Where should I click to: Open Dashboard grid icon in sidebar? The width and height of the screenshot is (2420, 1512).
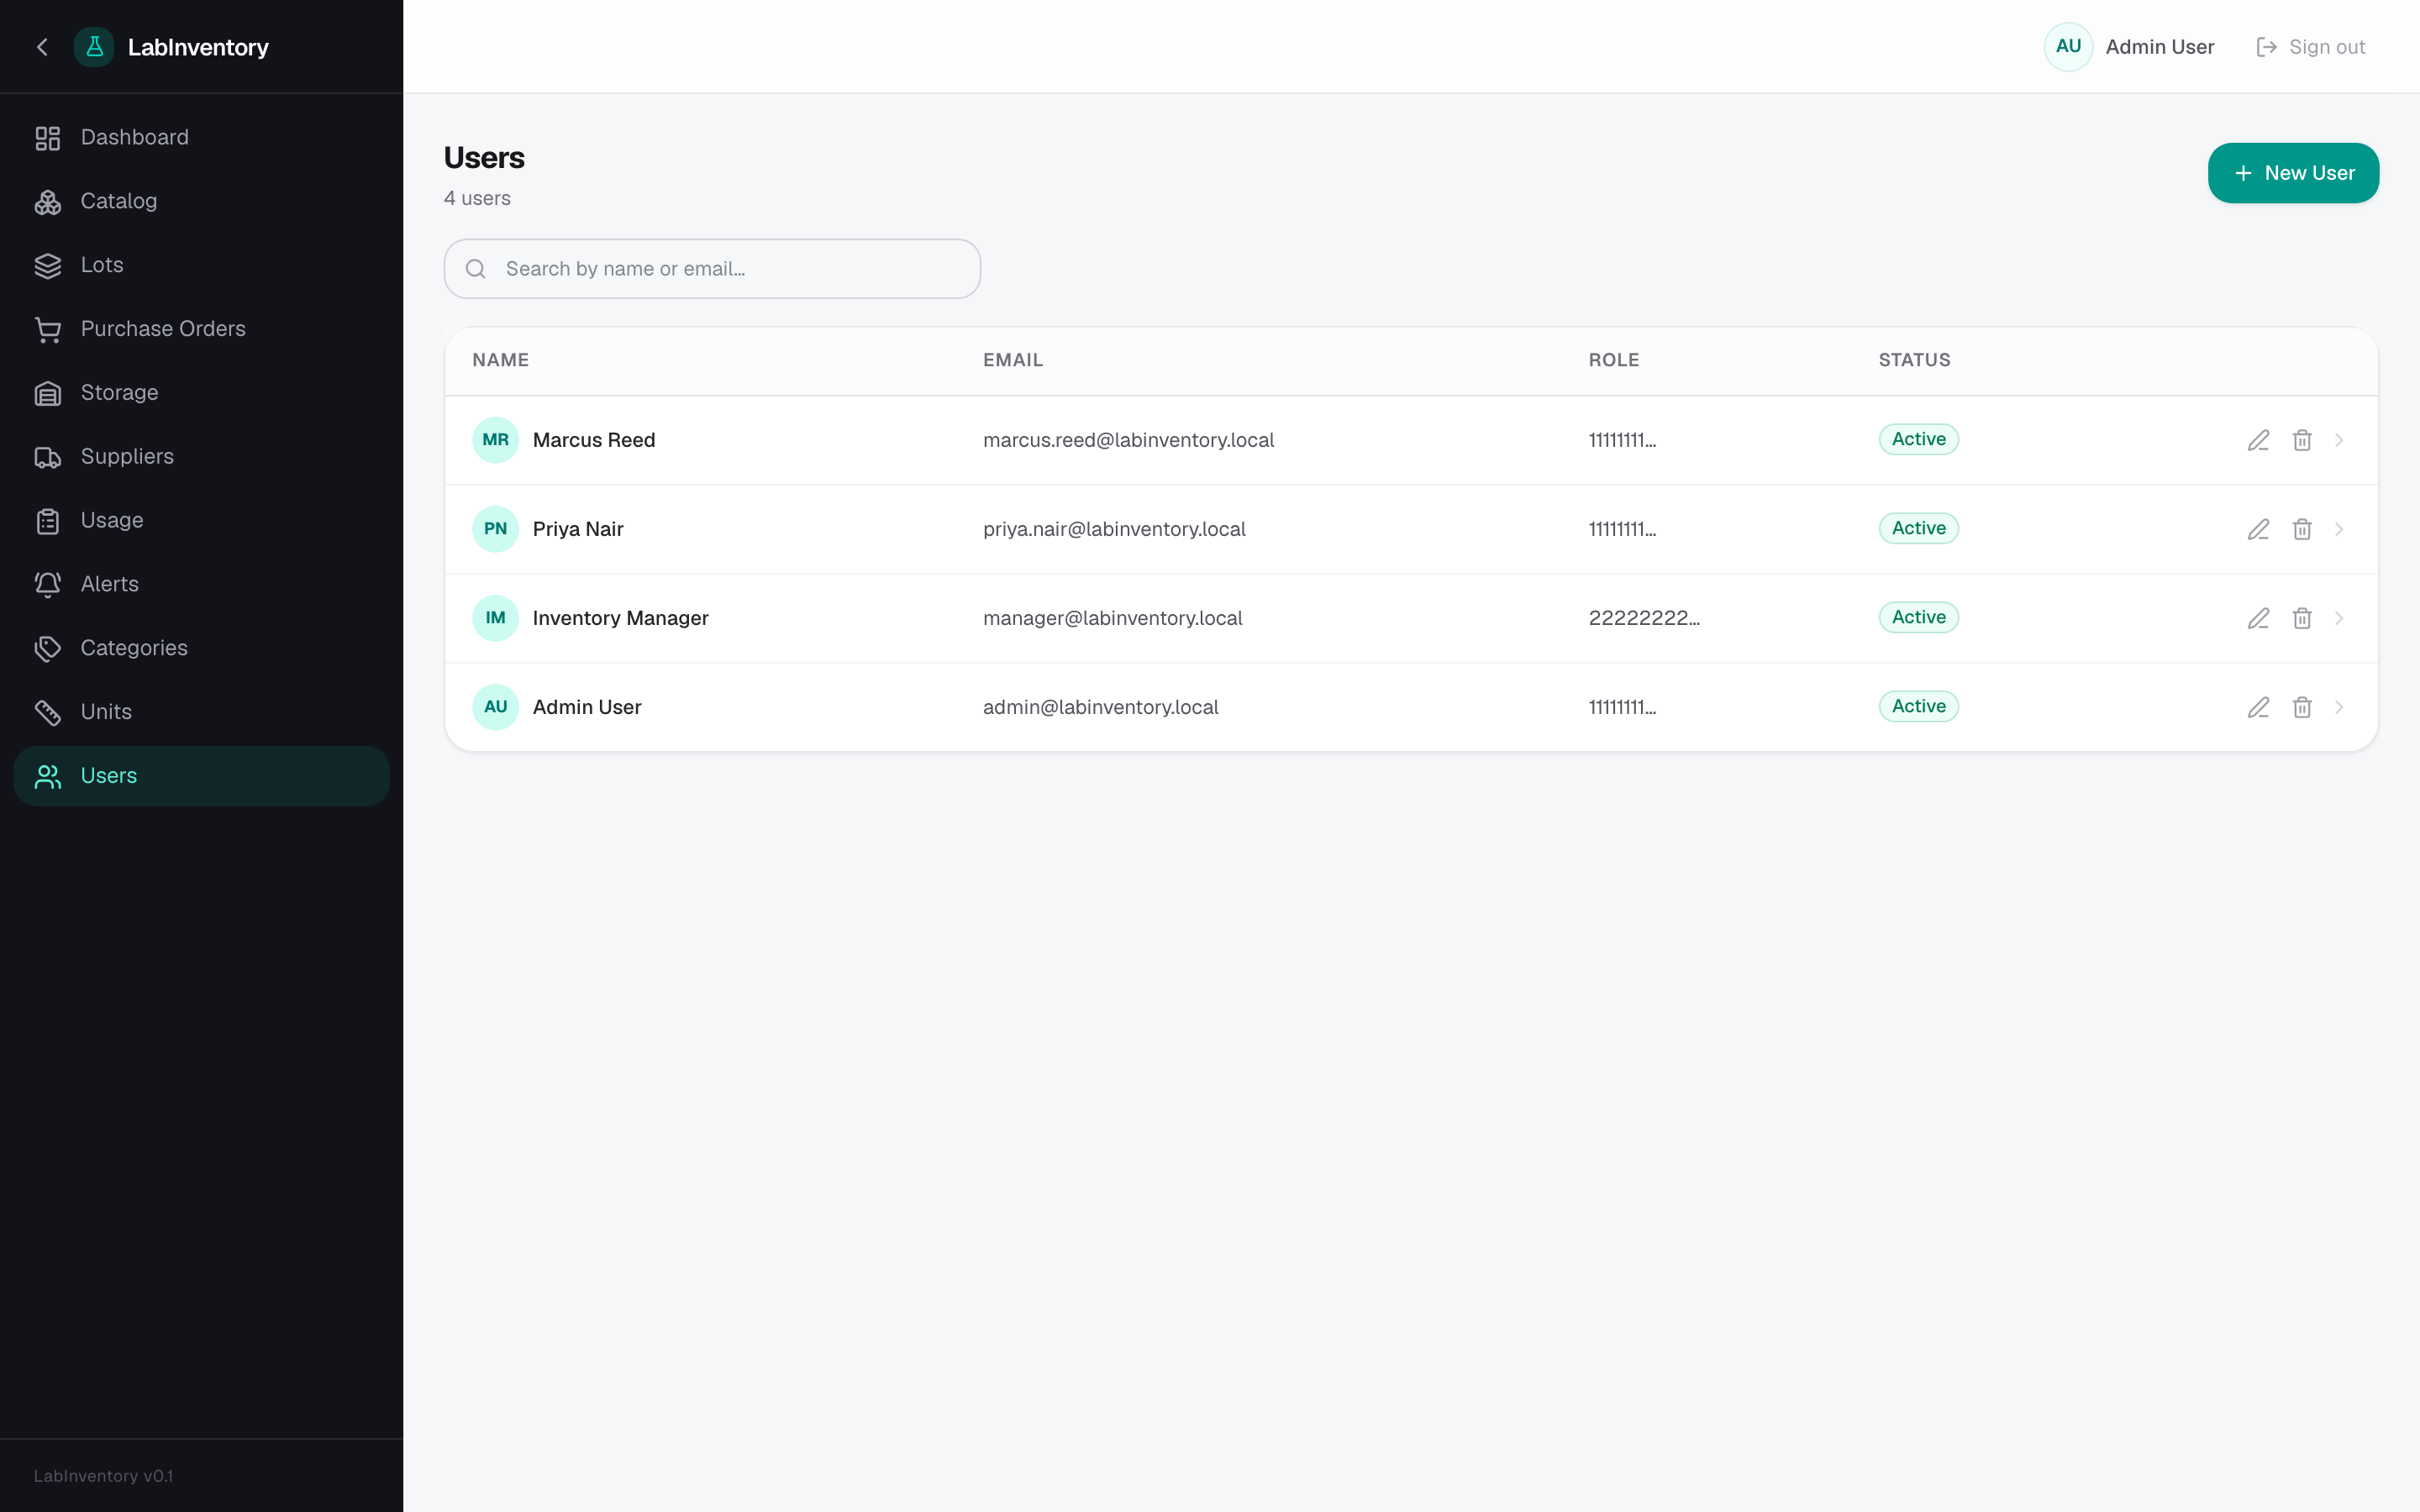(48, 138)
